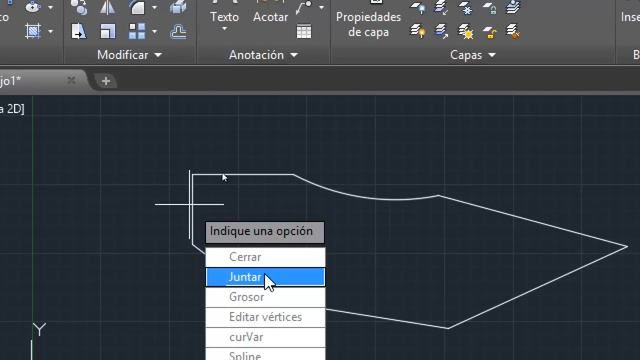Select the Array (Matriz) tool icon
The image size is (640, 360).
tap(137, 31)
